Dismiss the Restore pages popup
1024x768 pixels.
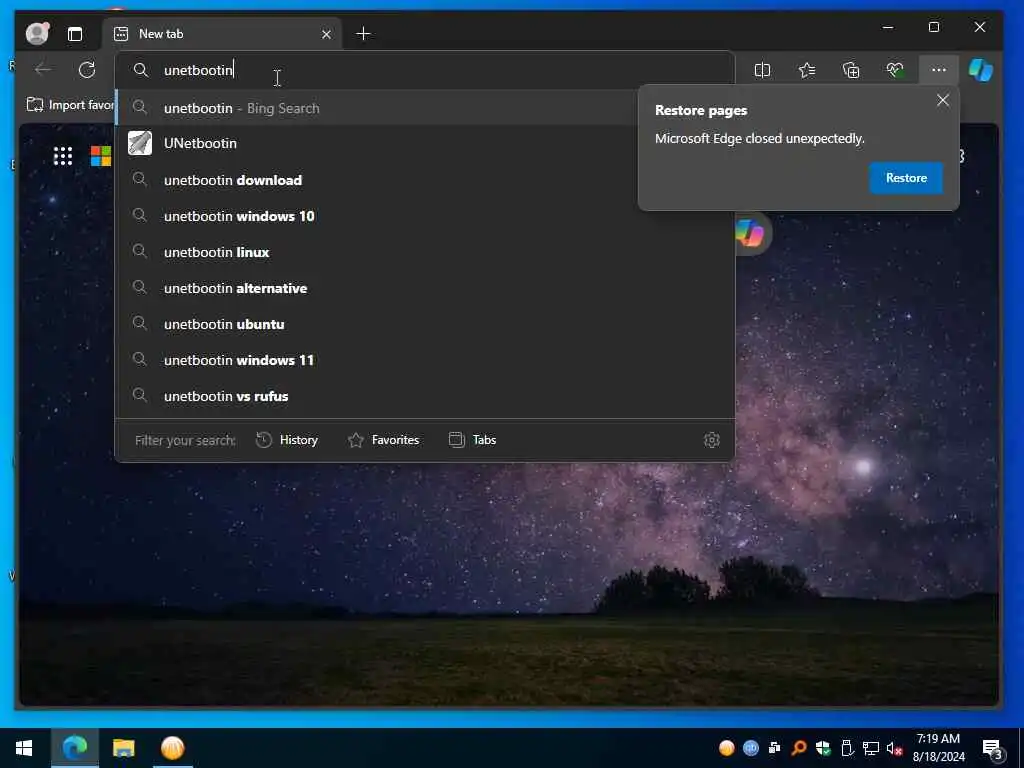point(942,101)
